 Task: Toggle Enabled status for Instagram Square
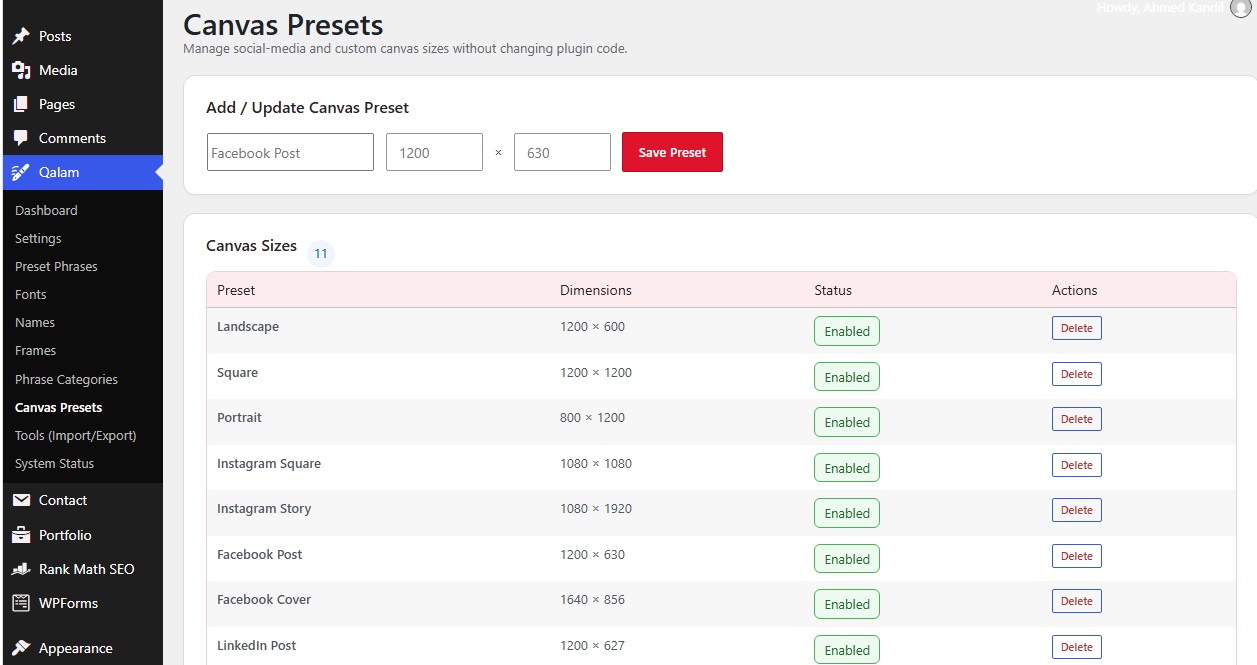point(847,468)
